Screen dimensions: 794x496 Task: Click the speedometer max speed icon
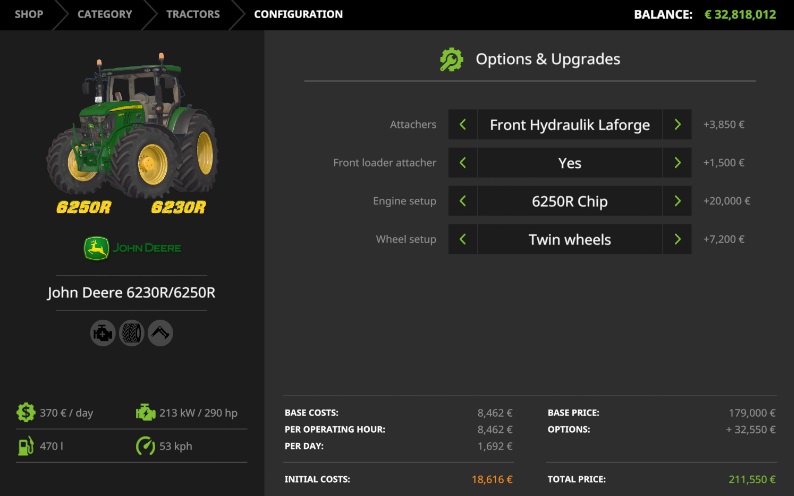[x=146, y=446]
